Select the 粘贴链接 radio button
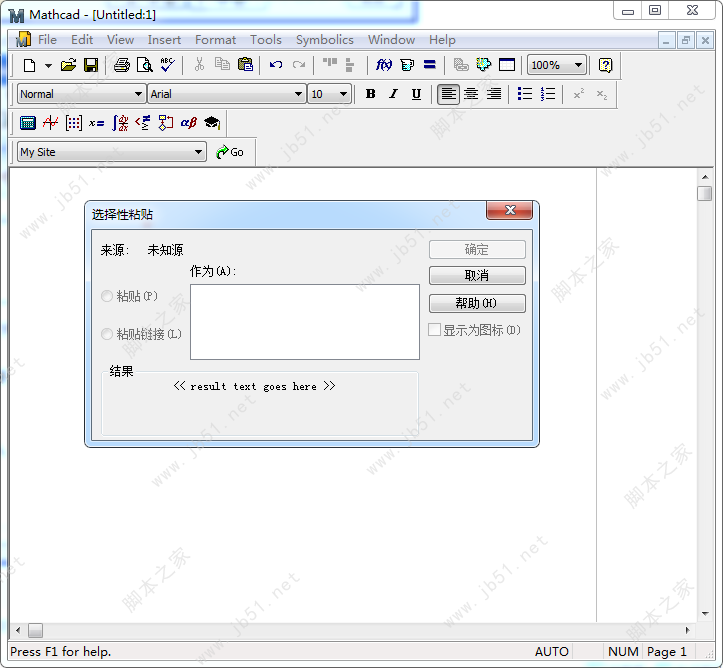The width and height of the screenshot is (723, 668). point(107,334)
